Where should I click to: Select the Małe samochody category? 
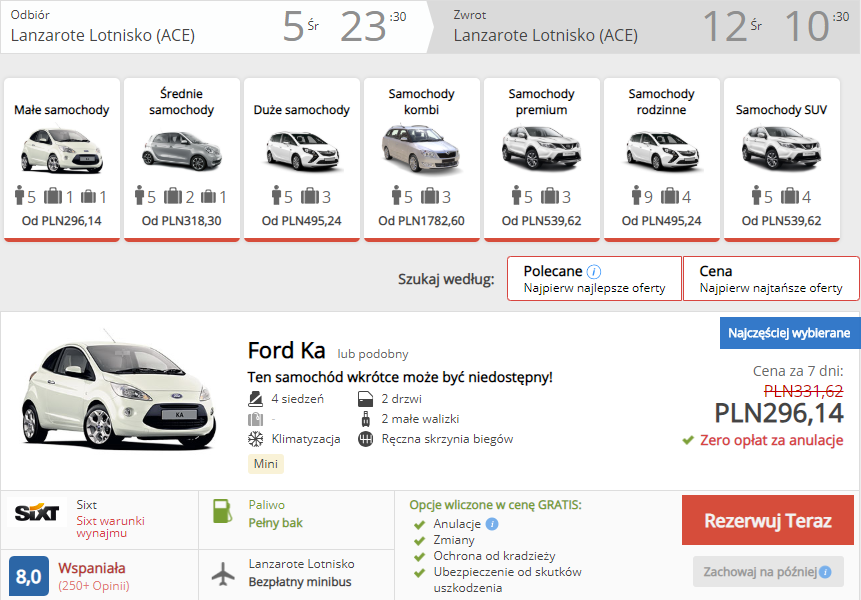coord(62,158)
